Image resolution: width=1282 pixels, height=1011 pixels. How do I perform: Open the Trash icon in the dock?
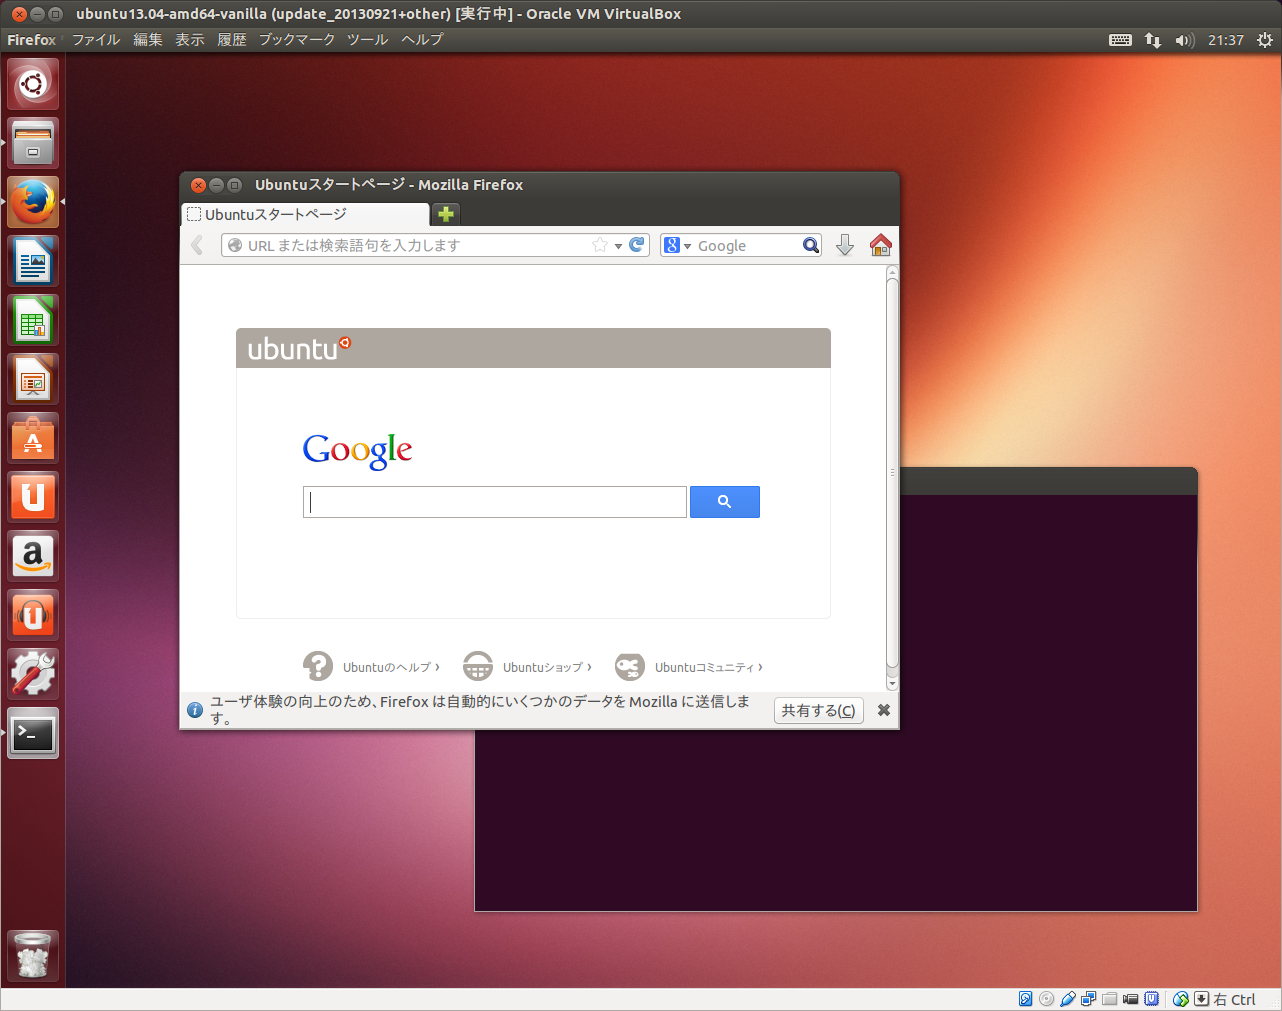tap(33, 956)
